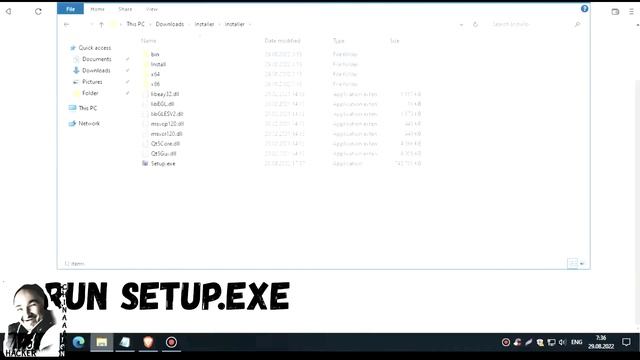The width and height of the screenshot is (640, 360).
Task: Click File Explorer taskbar icon
Action: tap(102, 342)
